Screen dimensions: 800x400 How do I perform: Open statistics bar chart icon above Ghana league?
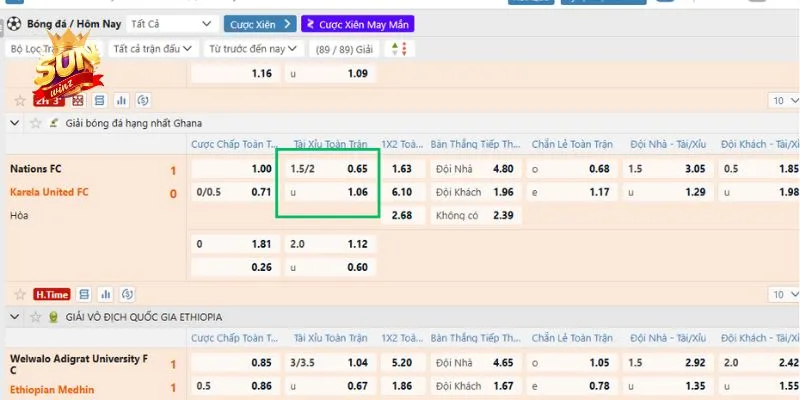click(121, 101)
